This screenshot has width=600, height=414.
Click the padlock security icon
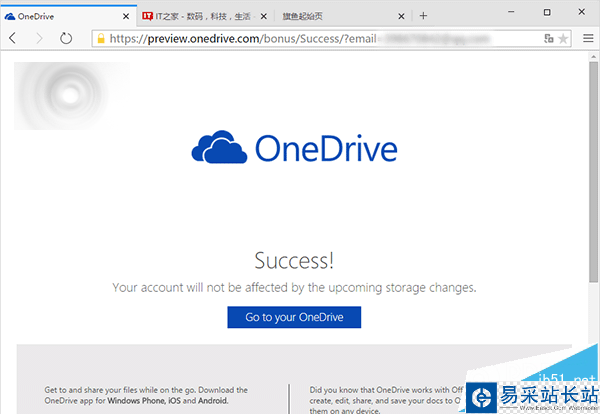tap(101, 38)
